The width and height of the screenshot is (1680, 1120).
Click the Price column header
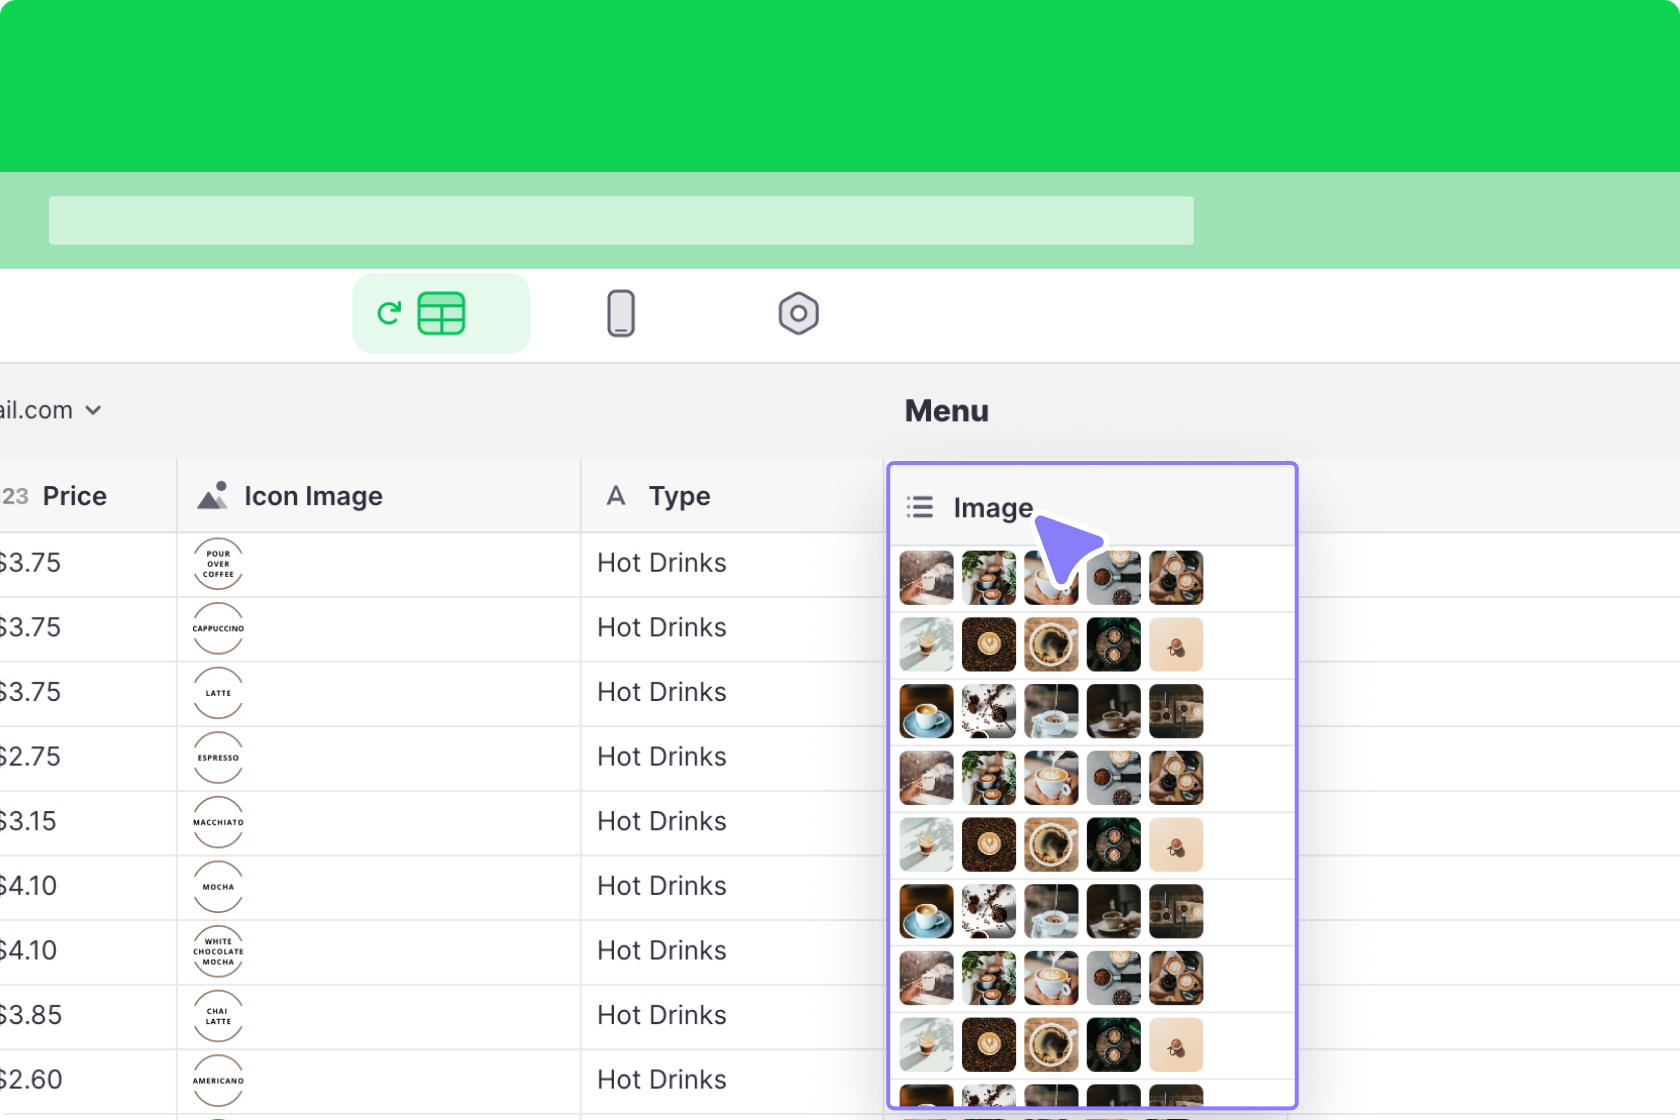coord(73,495)
